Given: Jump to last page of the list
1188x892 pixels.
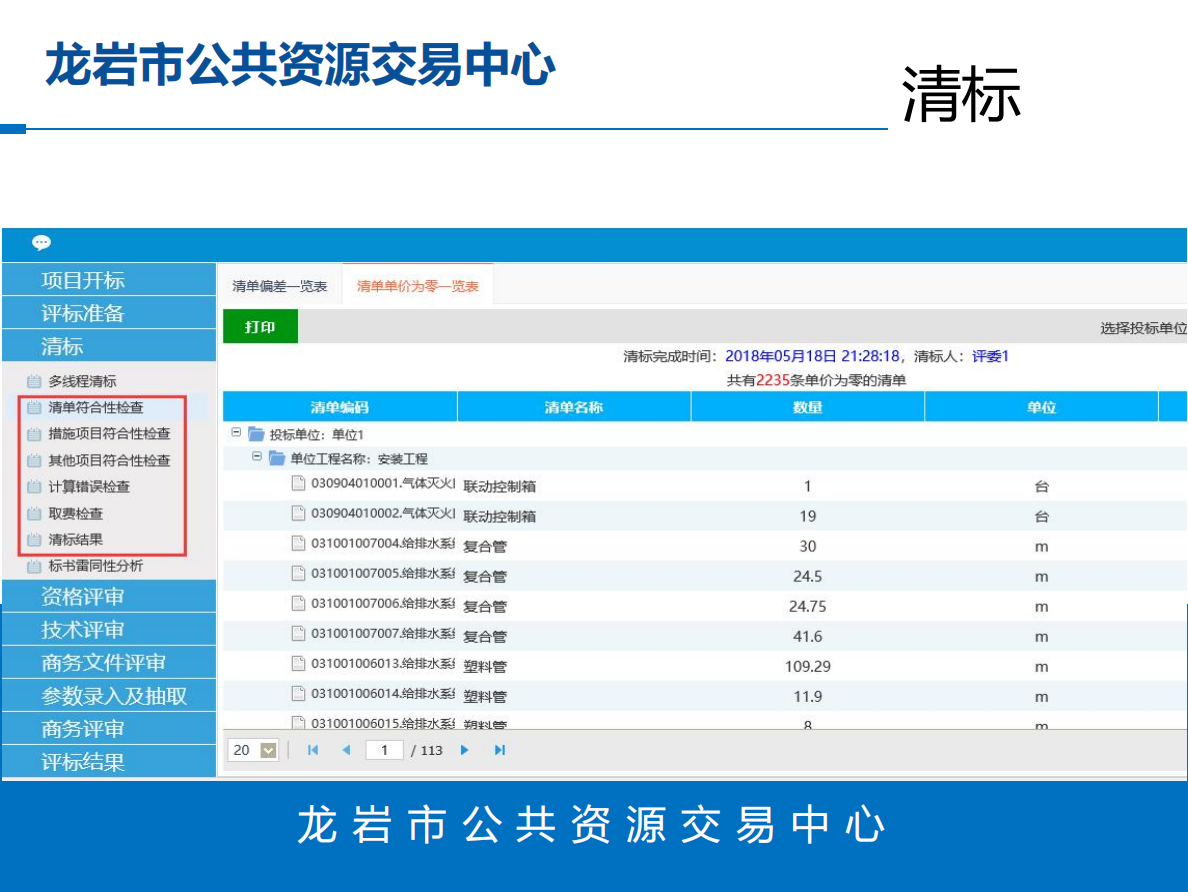Looking at the screenshot, I should click(499, 750).
